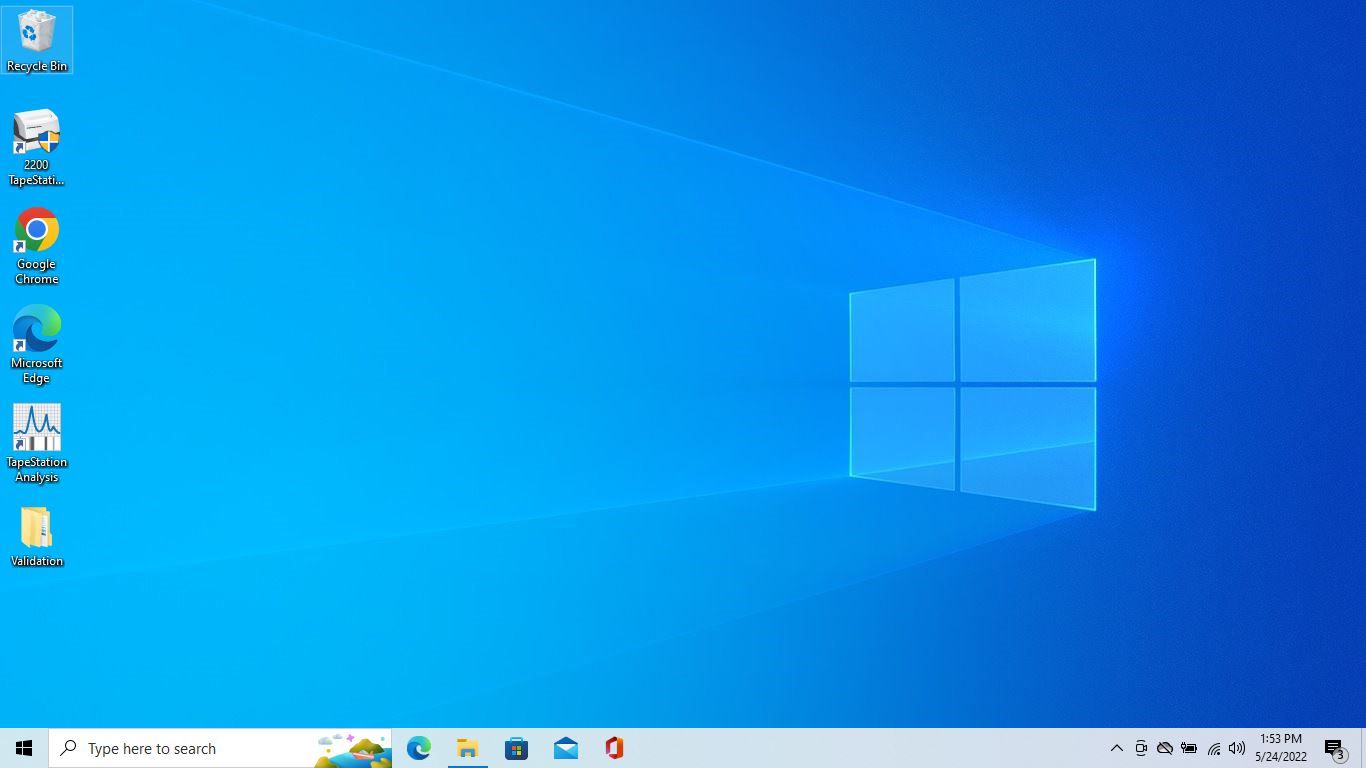Open the OneDrive cloud tray icon
Screen dimensions: 1366x768
pos(1165,748)
